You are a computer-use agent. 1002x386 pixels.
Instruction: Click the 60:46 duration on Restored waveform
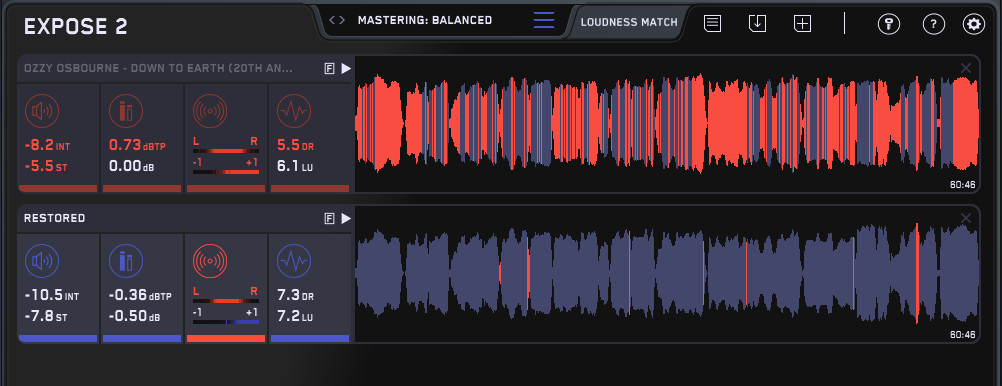tap(962, 334)
